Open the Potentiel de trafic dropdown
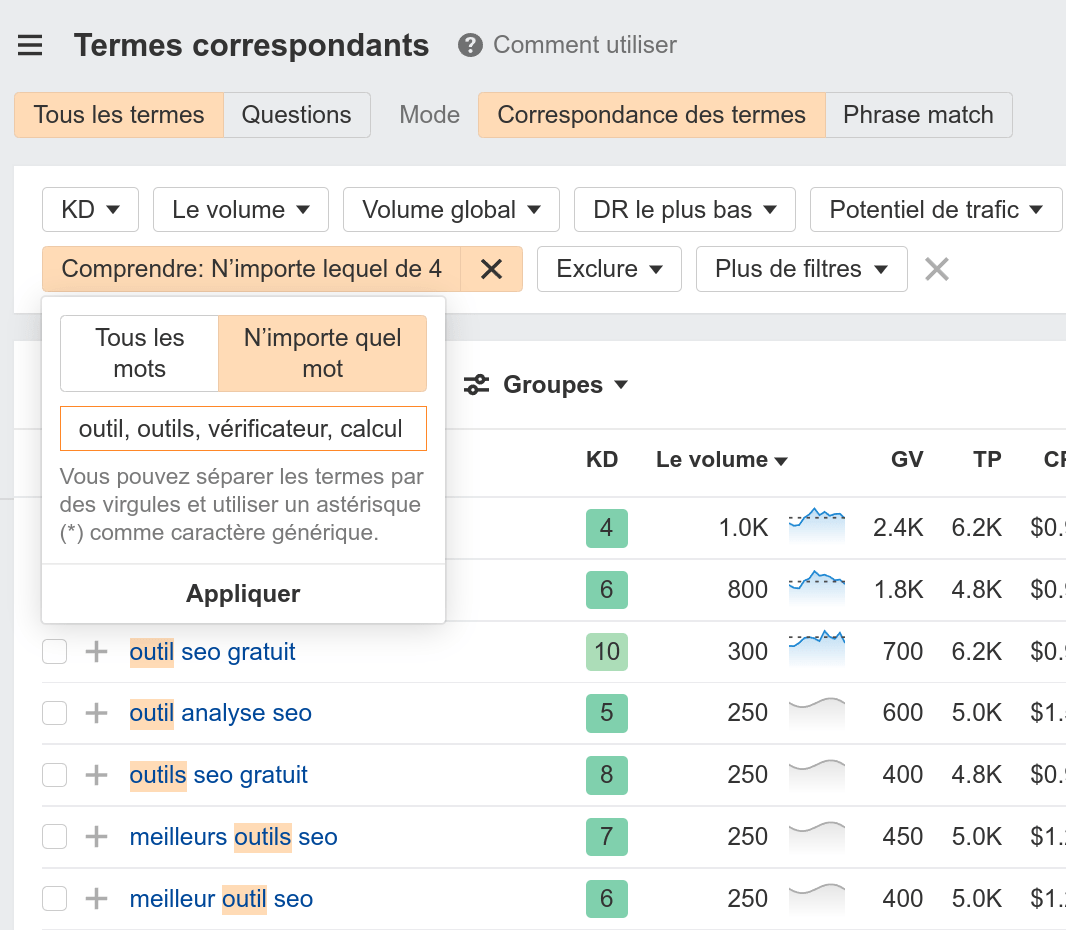The image size is (1066, 930). (x=935, y=209)
